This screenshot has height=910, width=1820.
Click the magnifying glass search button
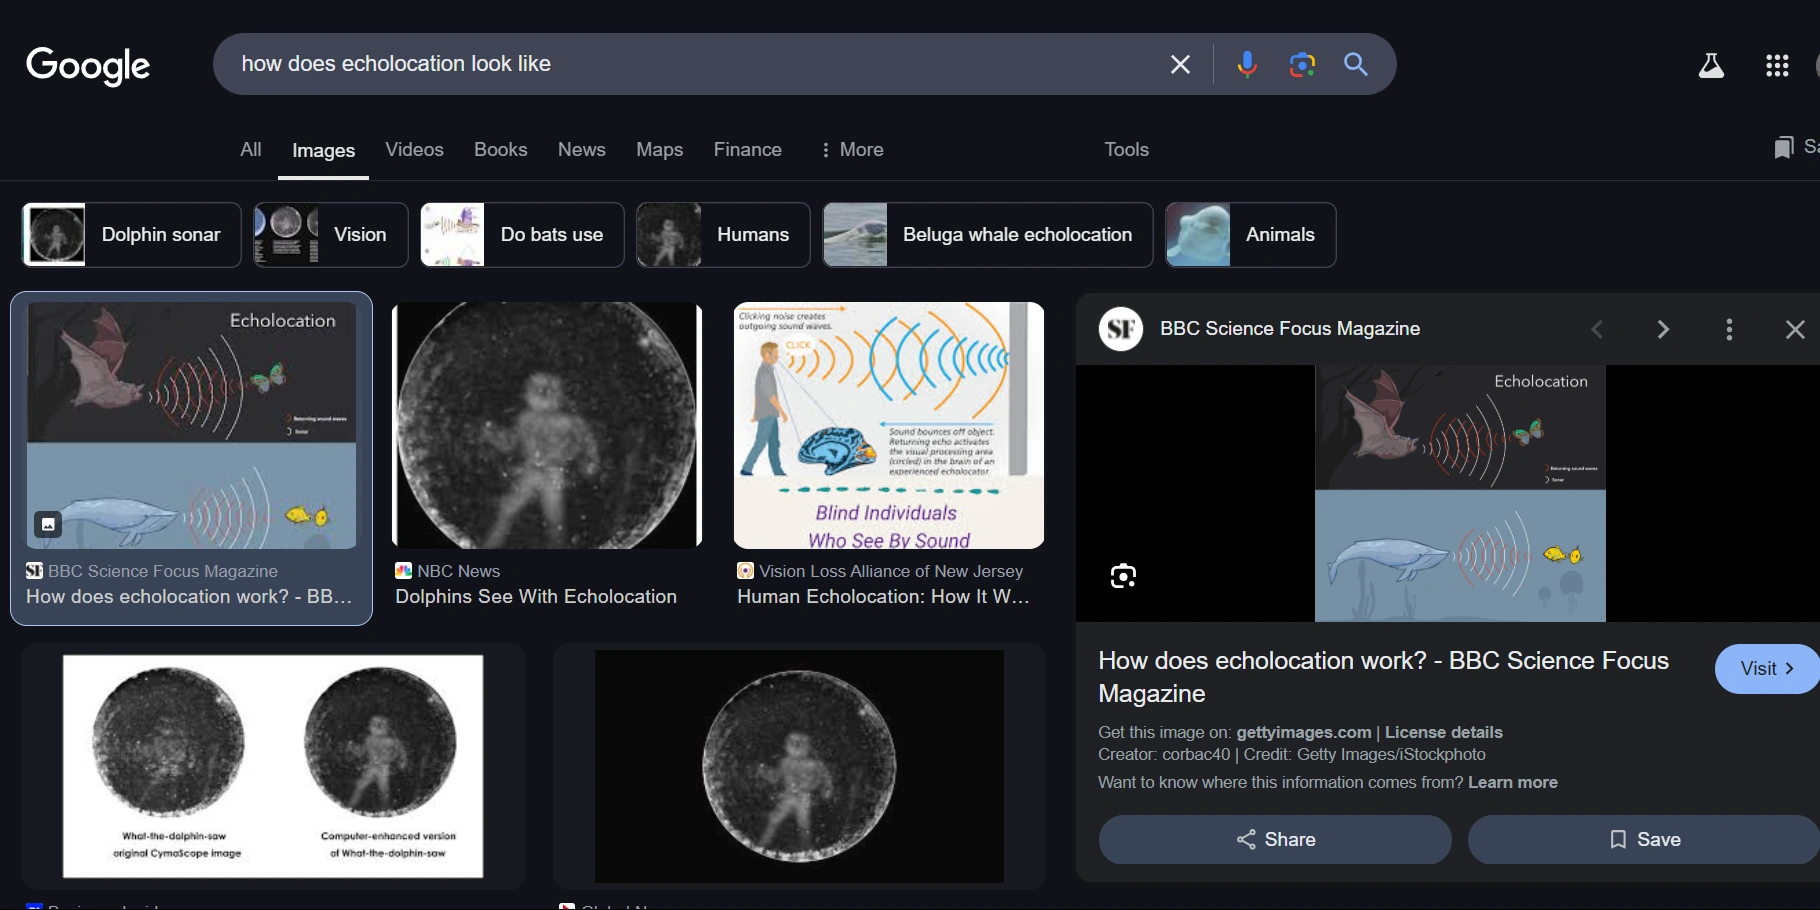[1355, 64]
